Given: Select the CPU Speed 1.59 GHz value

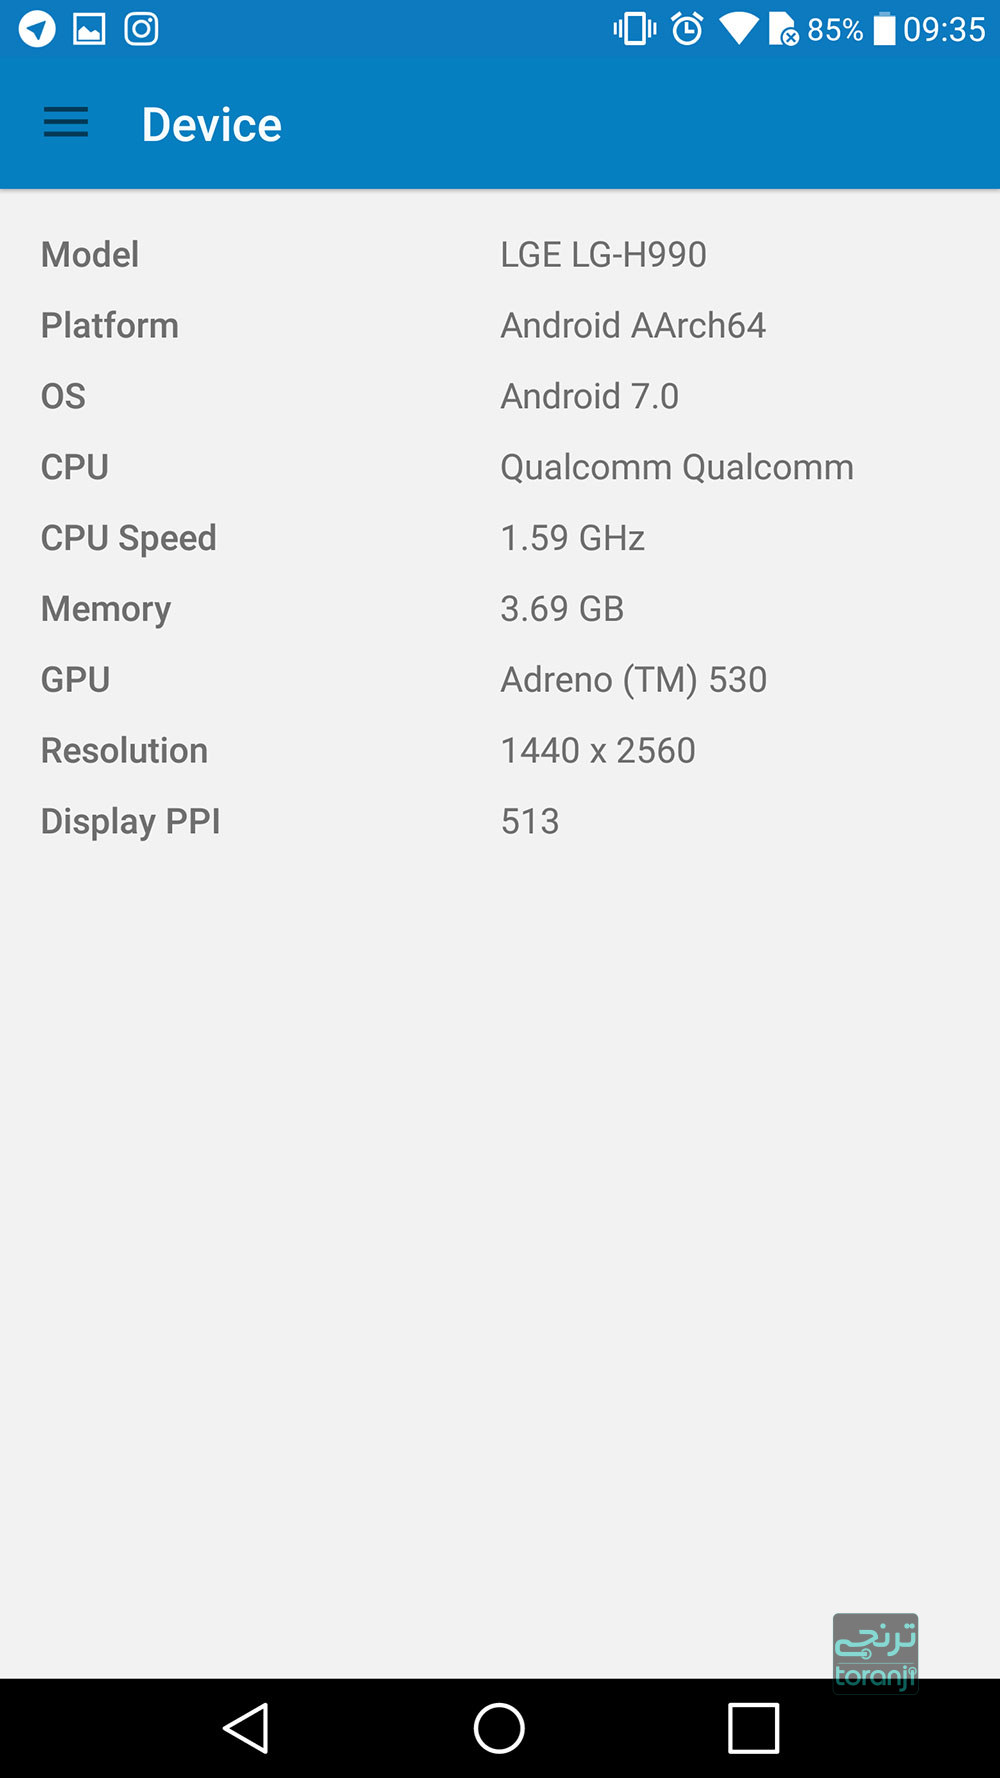Looking at the screenshot, I should coord(572,538).
